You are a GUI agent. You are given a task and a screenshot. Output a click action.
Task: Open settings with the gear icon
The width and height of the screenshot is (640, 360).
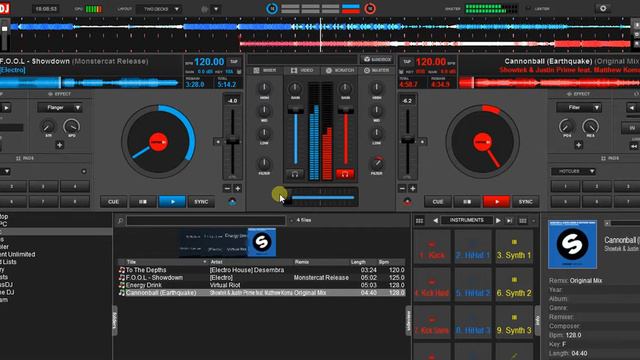(x=603, y=9)
